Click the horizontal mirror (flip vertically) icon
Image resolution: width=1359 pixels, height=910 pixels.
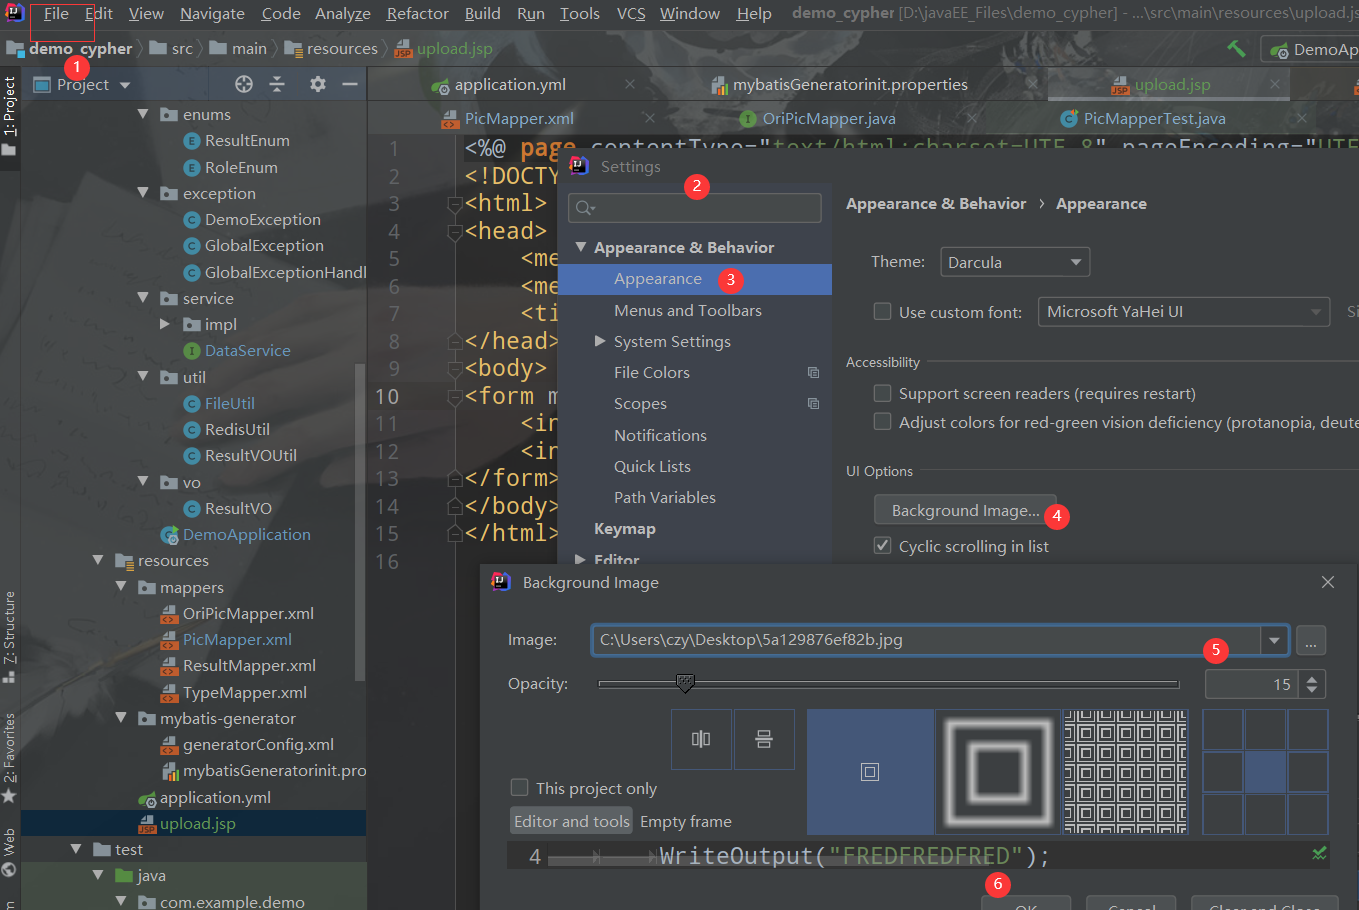tap(764, 739)
